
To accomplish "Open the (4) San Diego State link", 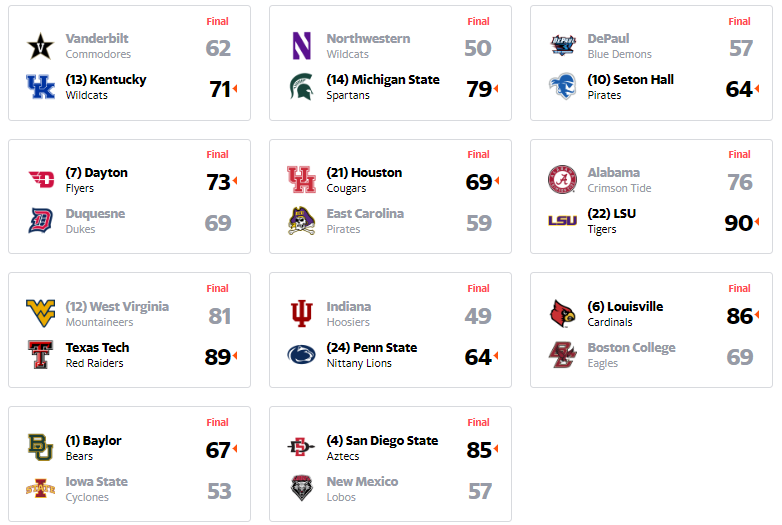I will pos(382,441).
